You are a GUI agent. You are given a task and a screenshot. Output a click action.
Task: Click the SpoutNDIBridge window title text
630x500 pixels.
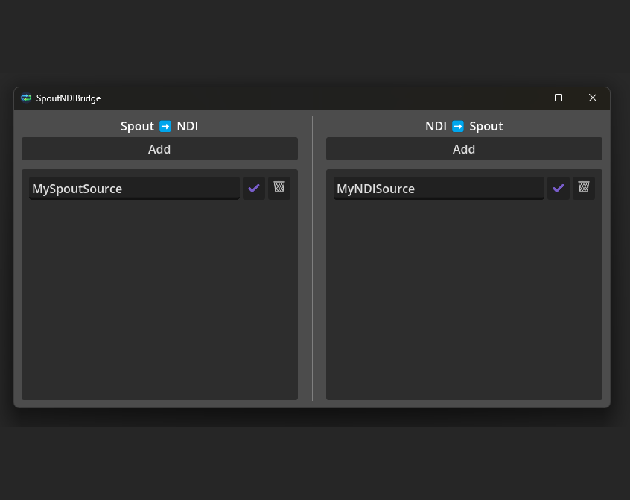68,98
